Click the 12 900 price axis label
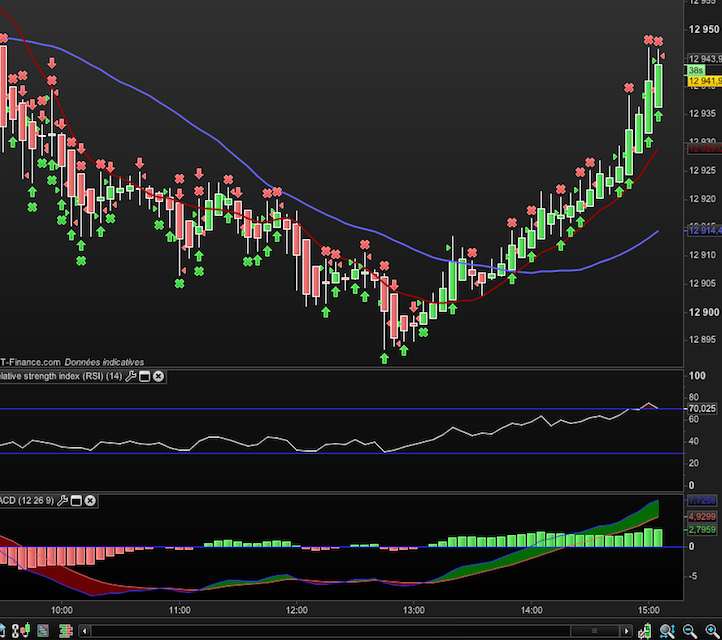Image resolution: width=722 pixels, height=640 pixels. point(704,312)
